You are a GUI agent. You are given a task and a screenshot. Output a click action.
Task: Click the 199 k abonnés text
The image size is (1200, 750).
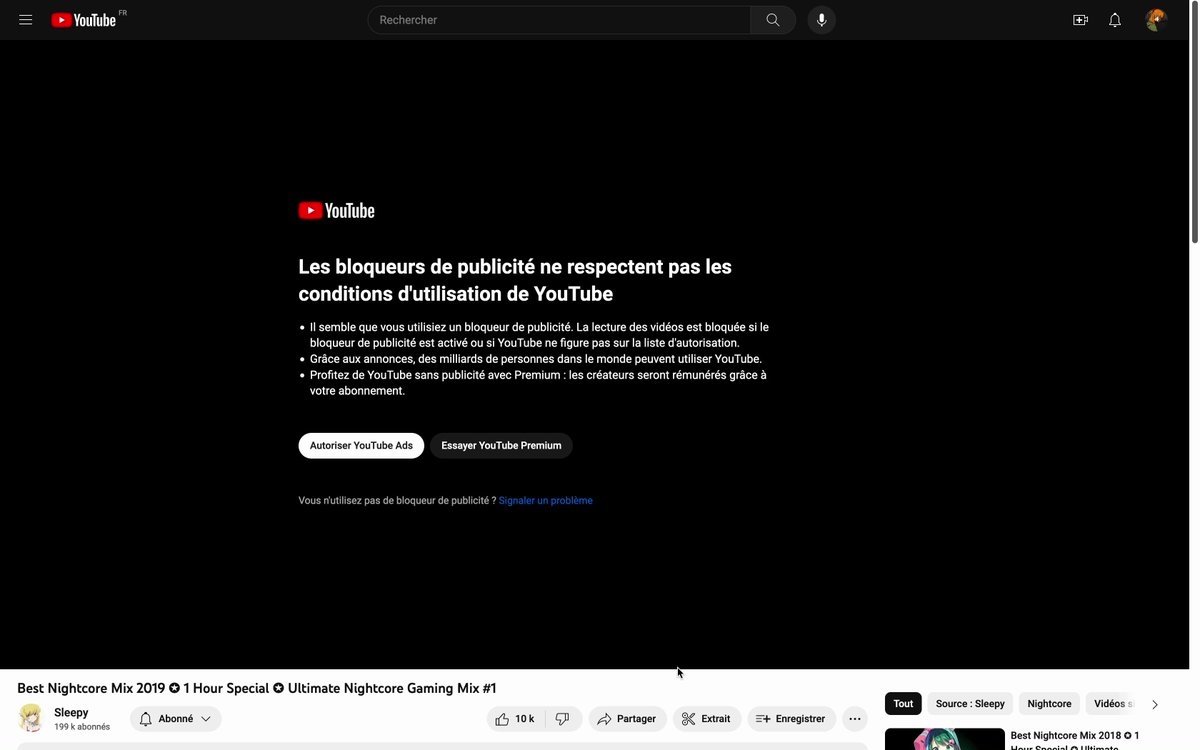click(x=82, y=727)
